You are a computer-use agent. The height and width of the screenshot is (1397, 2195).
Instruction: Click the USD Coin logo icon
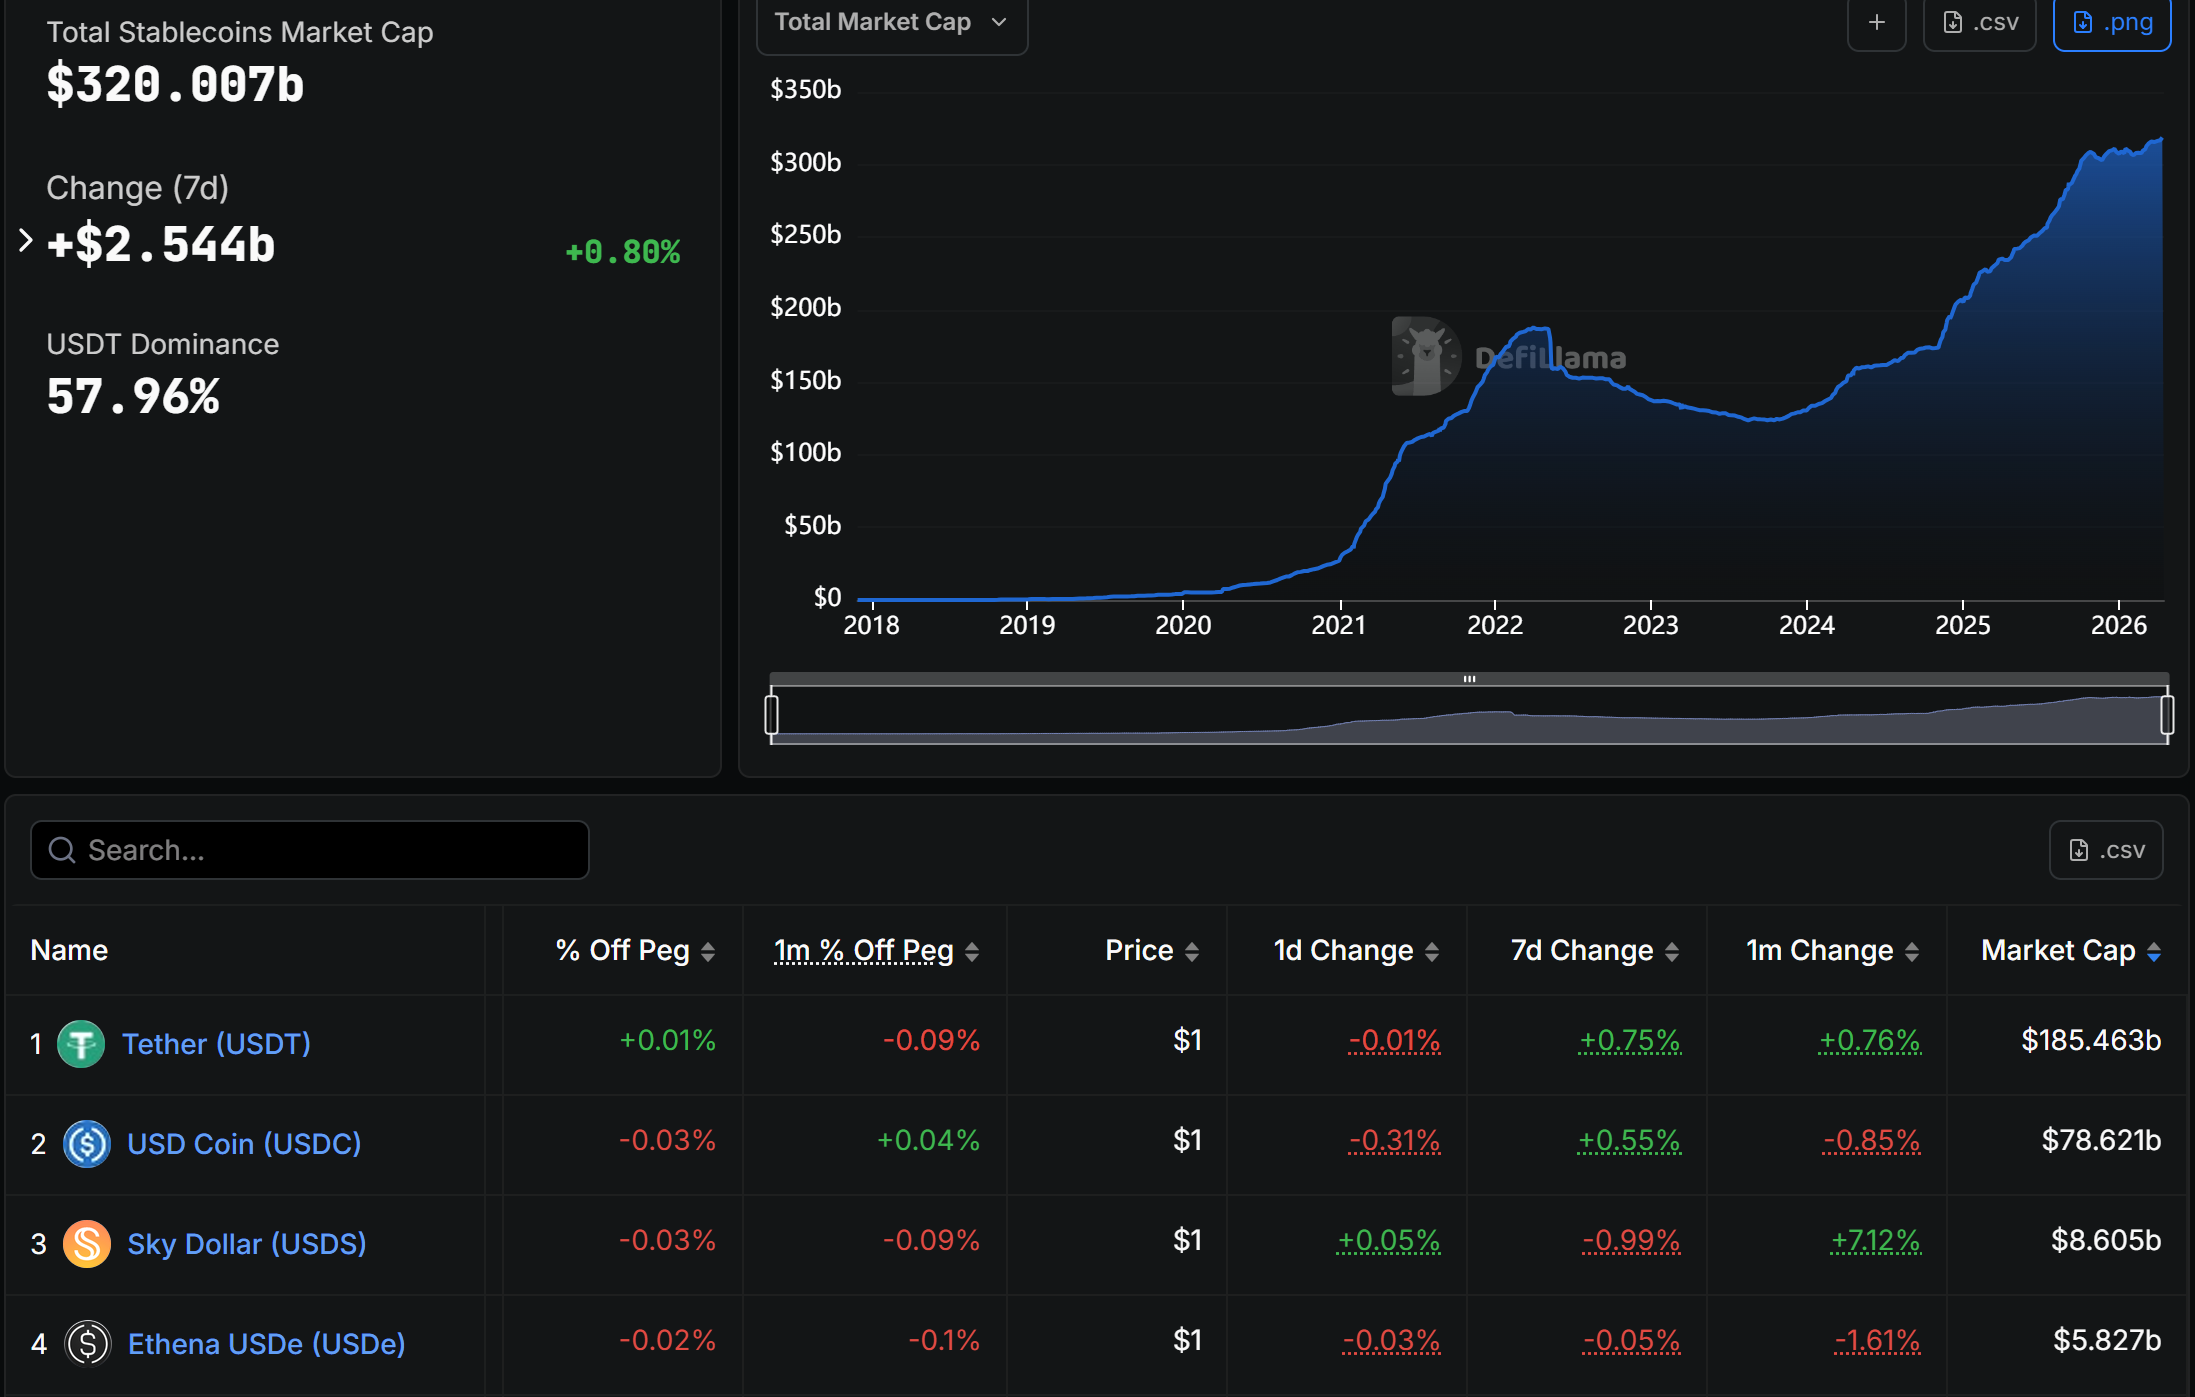(x=87, y=1144)
